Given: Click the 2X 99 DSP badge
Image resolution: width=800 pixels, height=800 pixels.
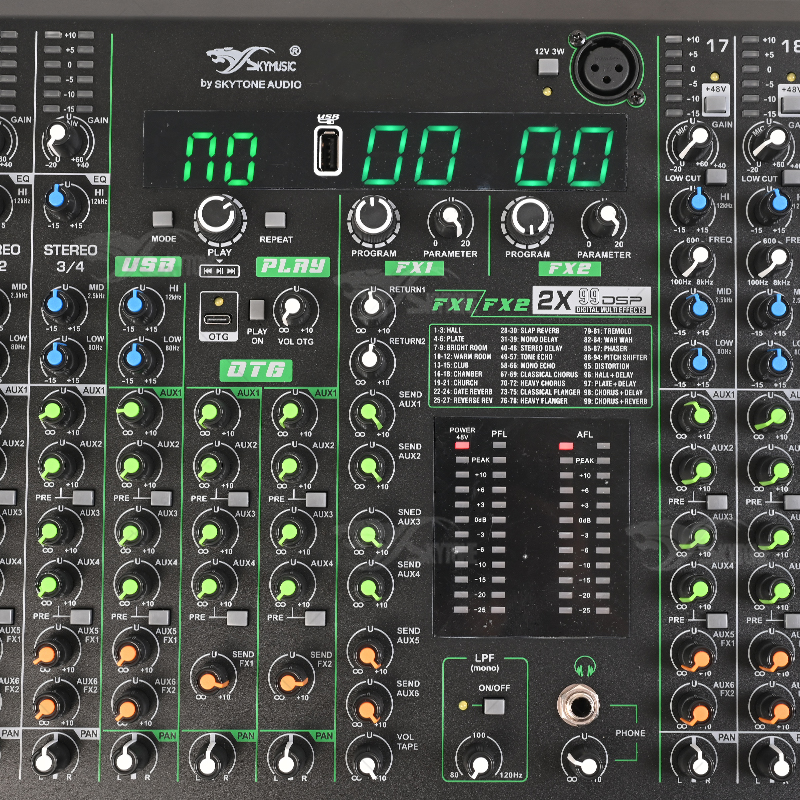Looking at the screenshot, I should tap(591, 300).
